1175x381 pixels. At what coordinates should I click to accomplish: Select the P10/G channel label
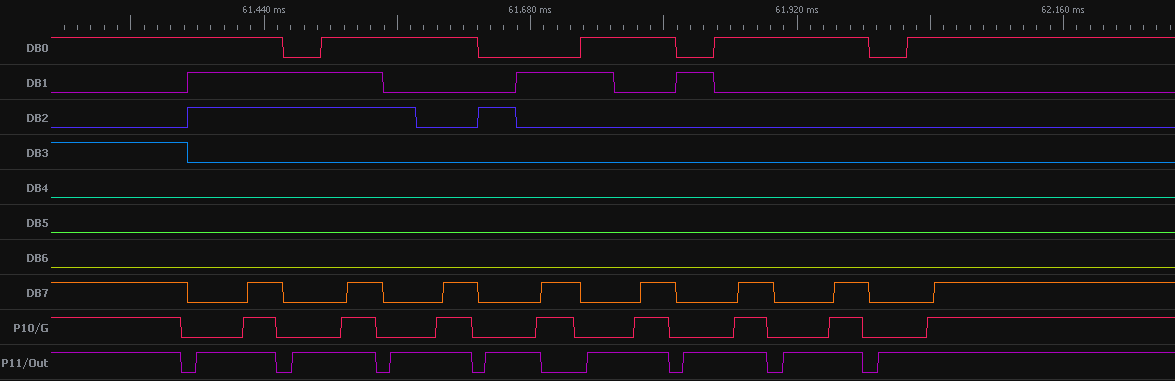click(31, 328)
